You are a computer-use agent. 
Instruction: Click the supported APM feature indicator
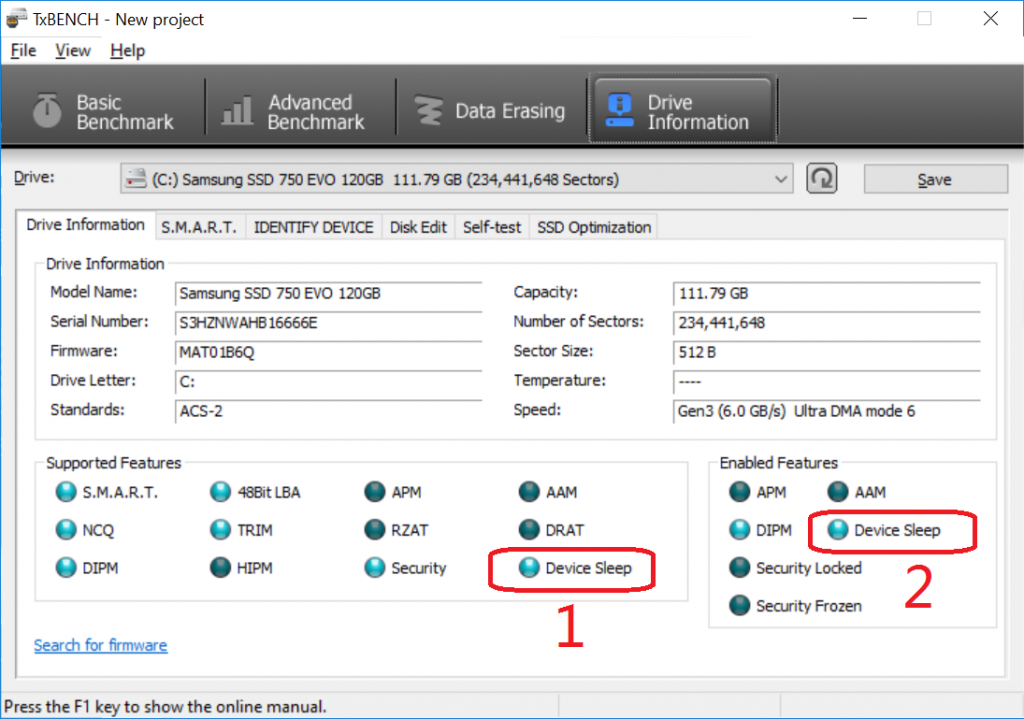pyautogui.click(x=375, y=492)
